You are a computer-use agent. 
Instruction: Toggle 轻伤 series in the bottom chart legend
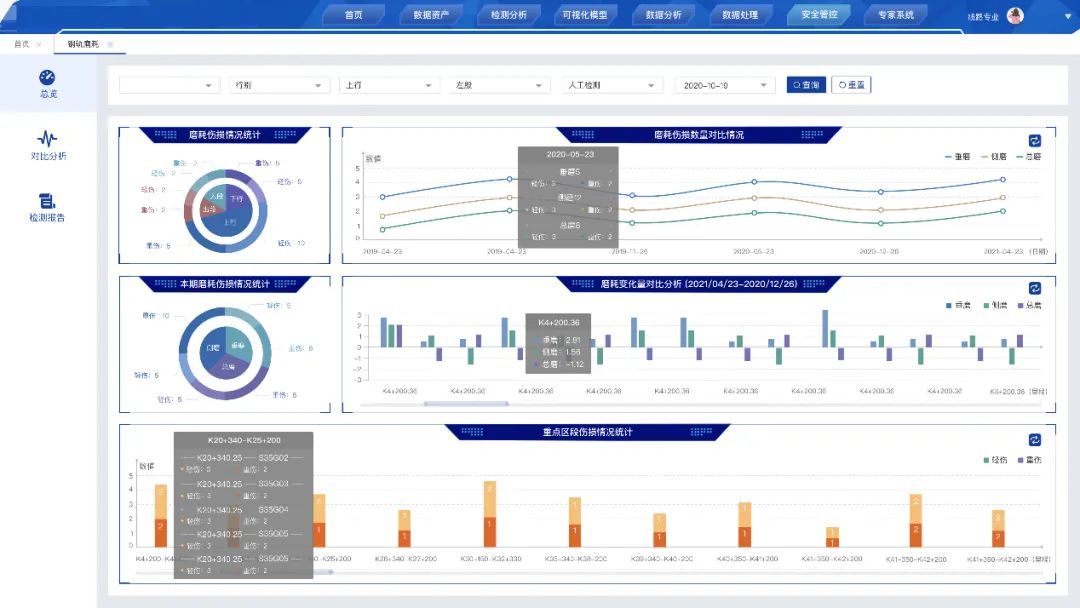pyautogui.click(x=993, y=459)
